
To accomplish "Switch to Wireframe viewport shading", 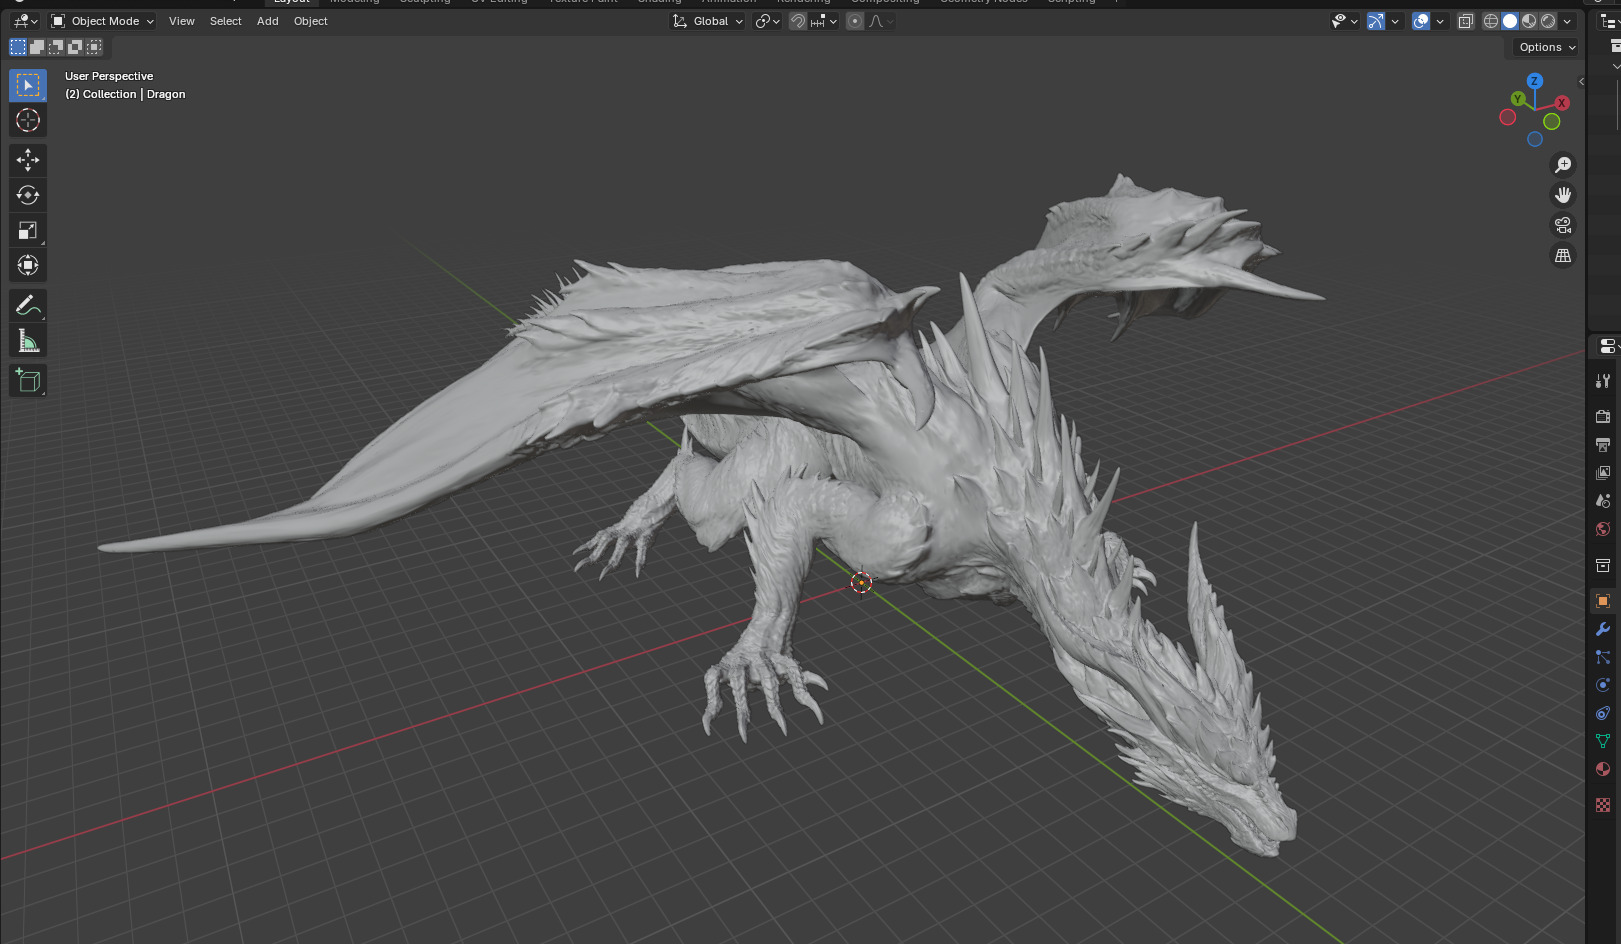I will pos(1491,21).
